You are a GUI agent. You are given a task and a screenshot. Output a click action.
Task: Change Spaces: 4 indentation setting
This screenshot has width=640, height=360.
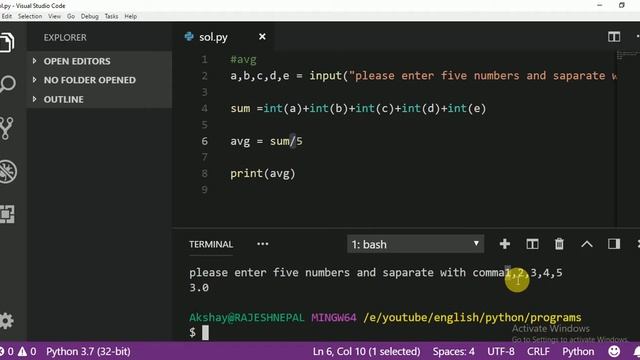tap(453, 351)
